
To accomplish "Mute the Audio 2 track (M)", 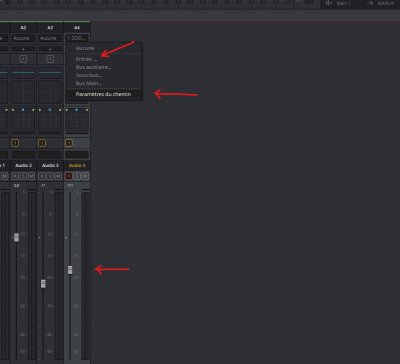I will click(x=31, y=176).
